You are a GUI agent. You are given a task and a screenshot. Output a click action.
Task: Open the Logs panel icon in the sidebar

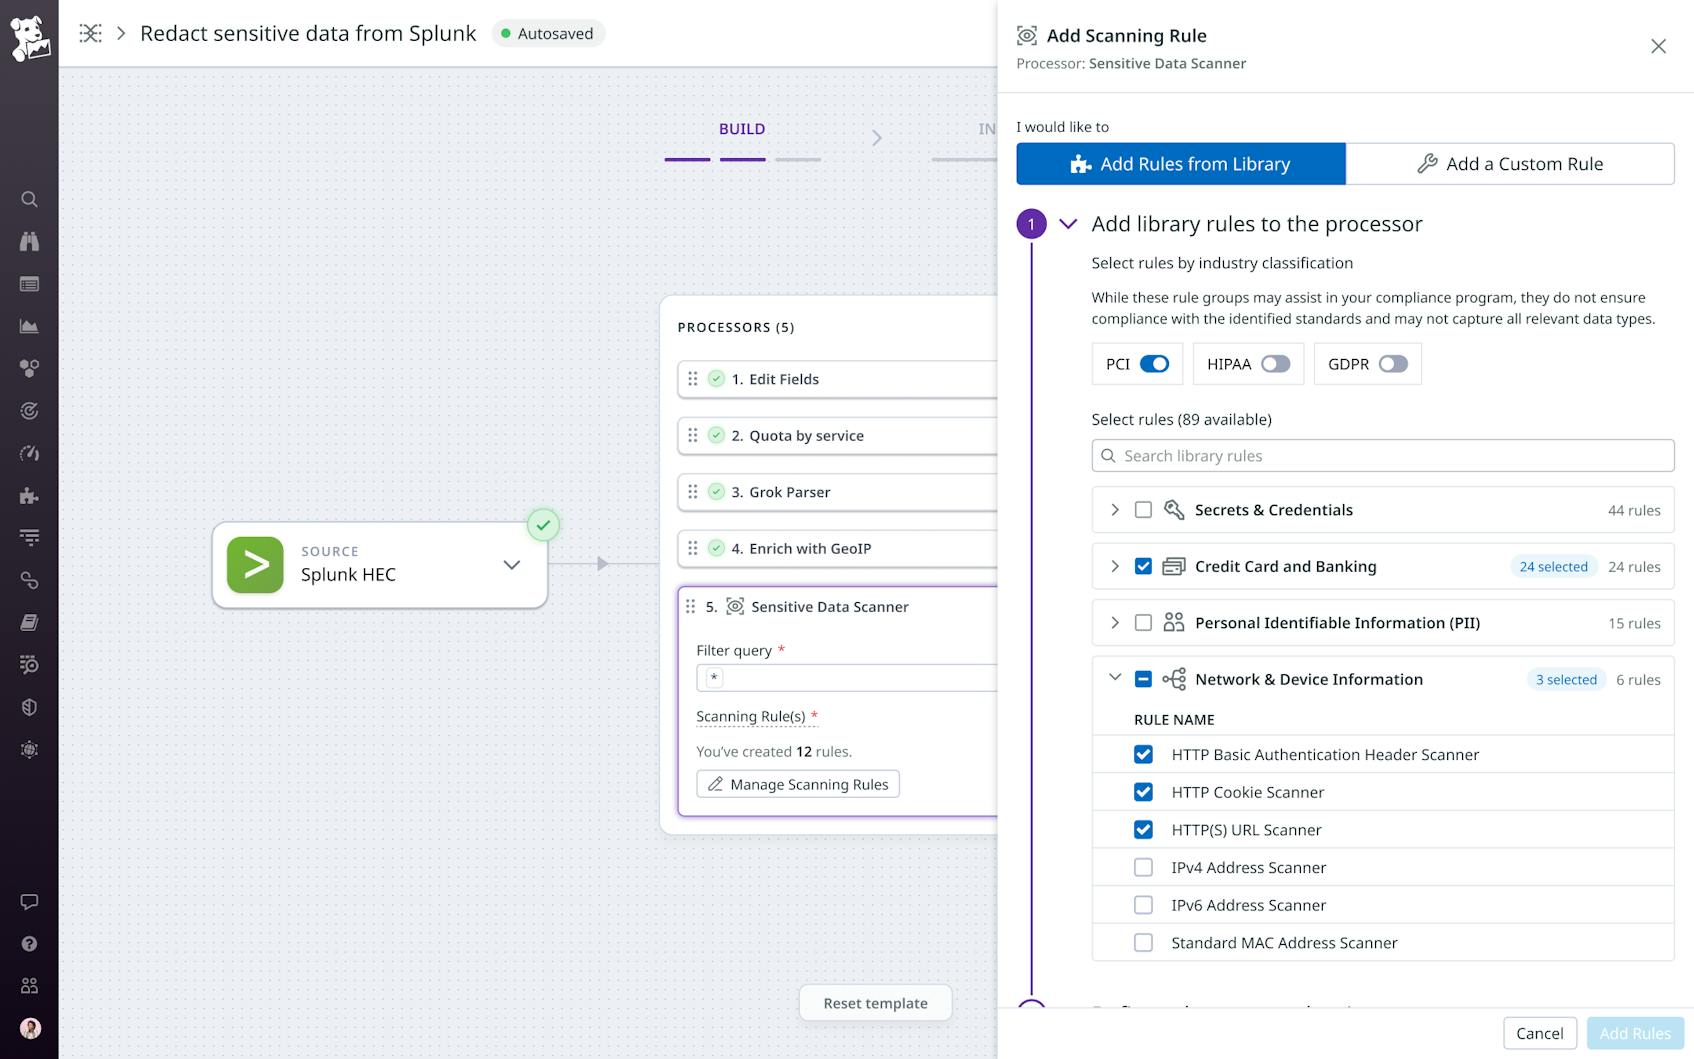(29, 284)
